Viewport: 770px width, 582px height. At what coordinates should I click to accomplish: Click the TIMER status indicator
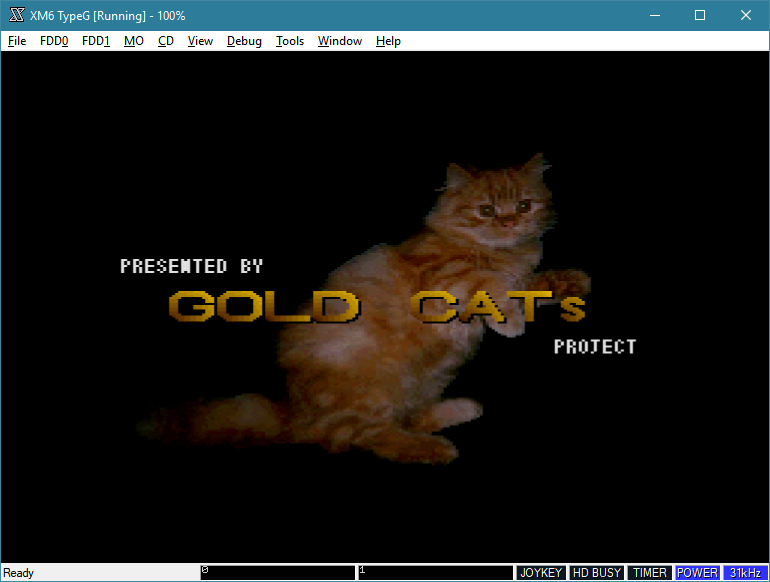click(x=650, y=573)
